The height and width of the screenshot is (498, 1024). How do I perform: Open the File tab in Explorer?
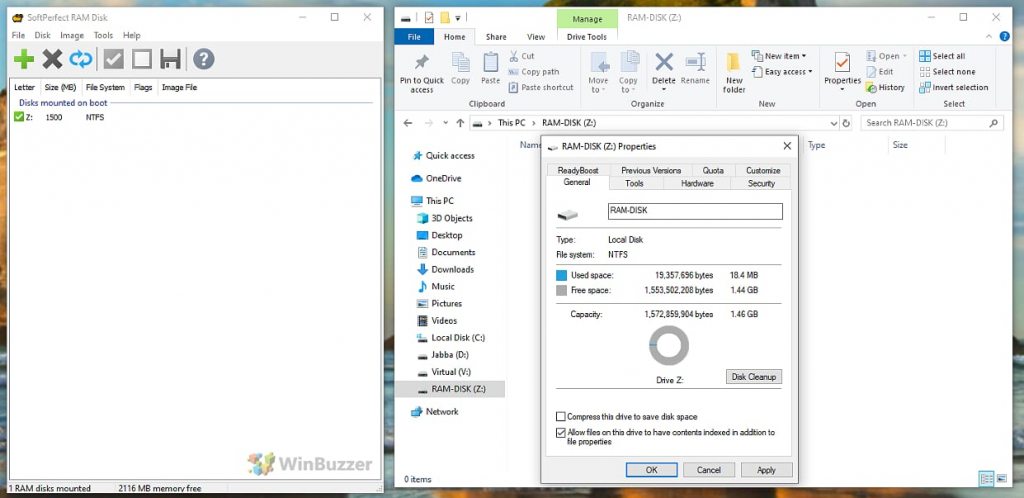coord(414,37)
